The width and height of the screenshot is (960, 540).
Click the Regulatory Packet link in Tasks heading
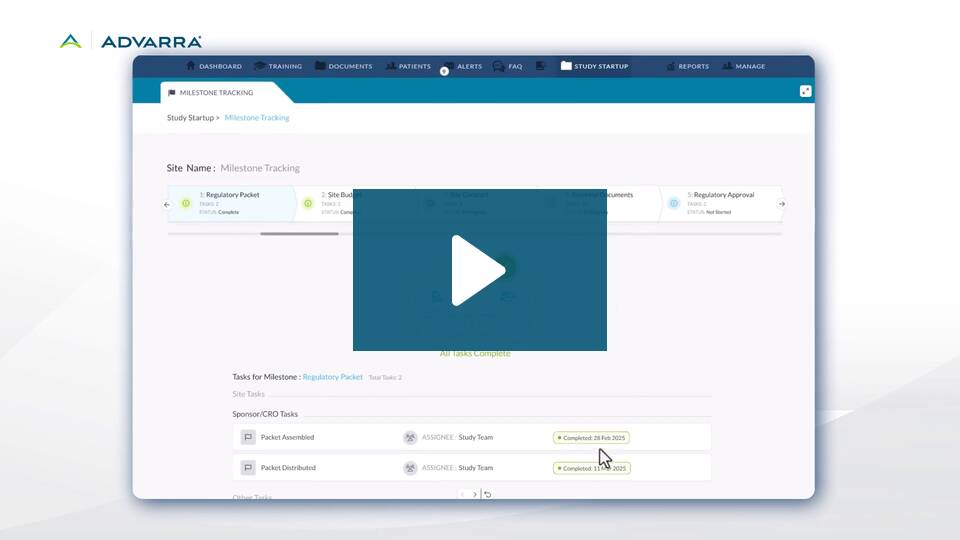coord(332,377)
